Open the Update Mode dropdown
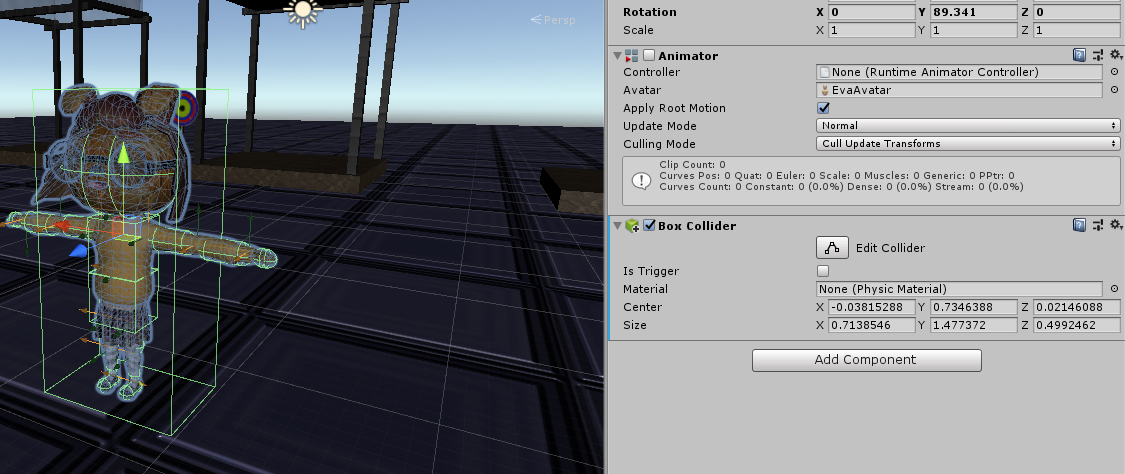Screen dimensions: 1125x474 tap(968, 126)
